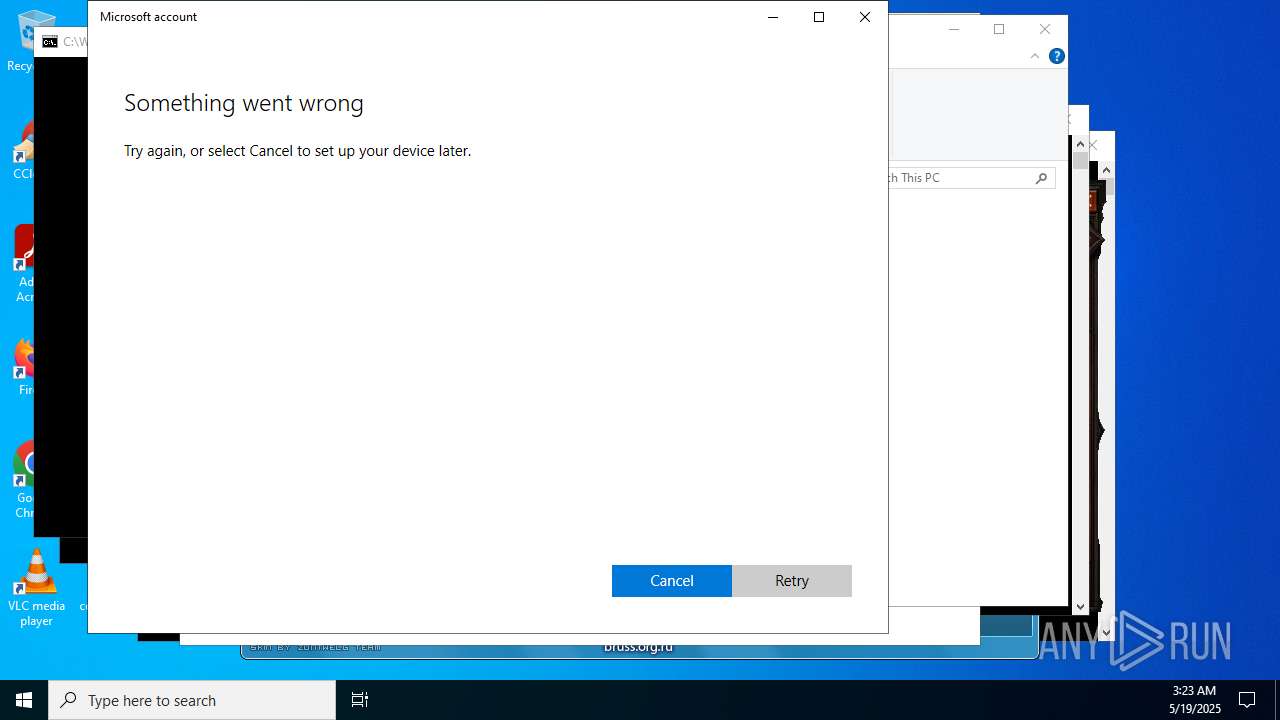
Task: Minimize the File Explorer window
Action: tap(954, 29)
